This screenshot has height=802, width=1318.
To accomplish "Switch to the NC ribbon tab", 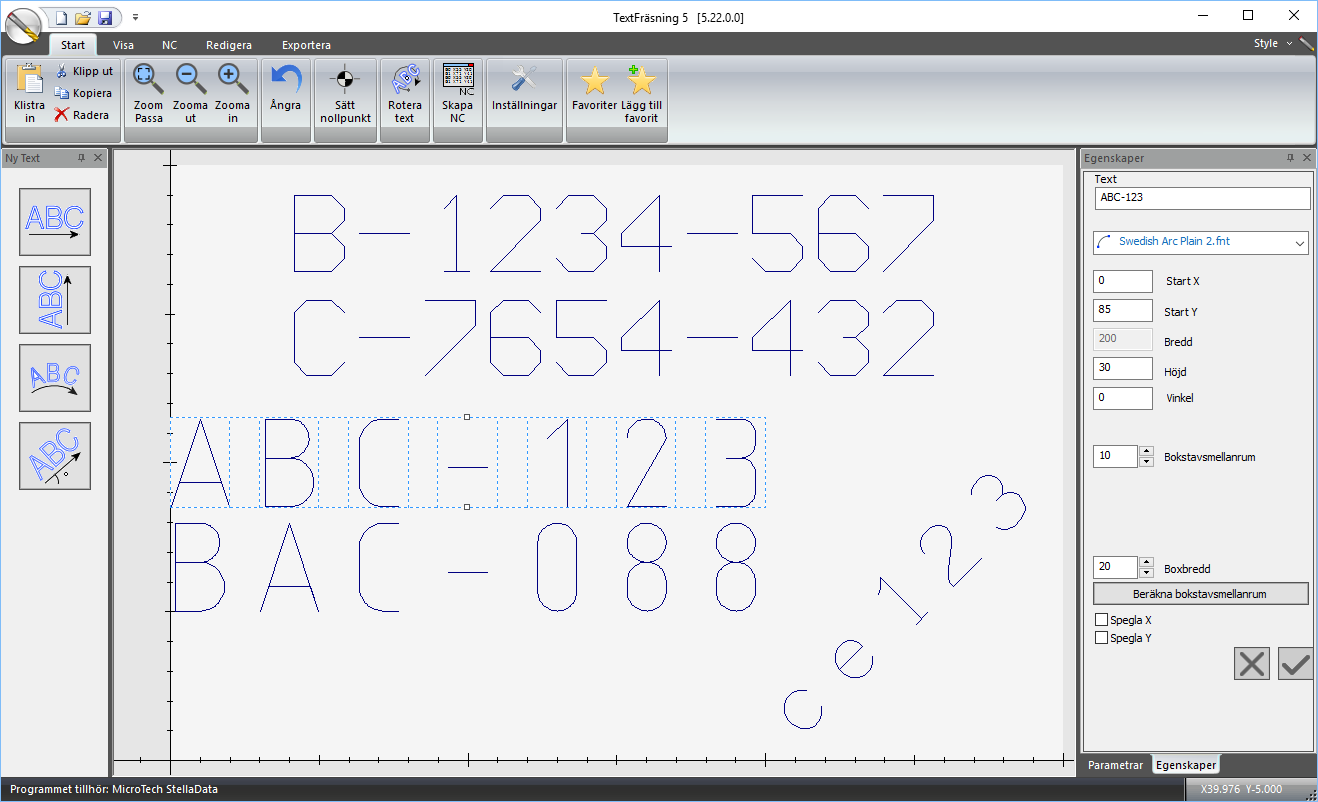I will point(170,45).
